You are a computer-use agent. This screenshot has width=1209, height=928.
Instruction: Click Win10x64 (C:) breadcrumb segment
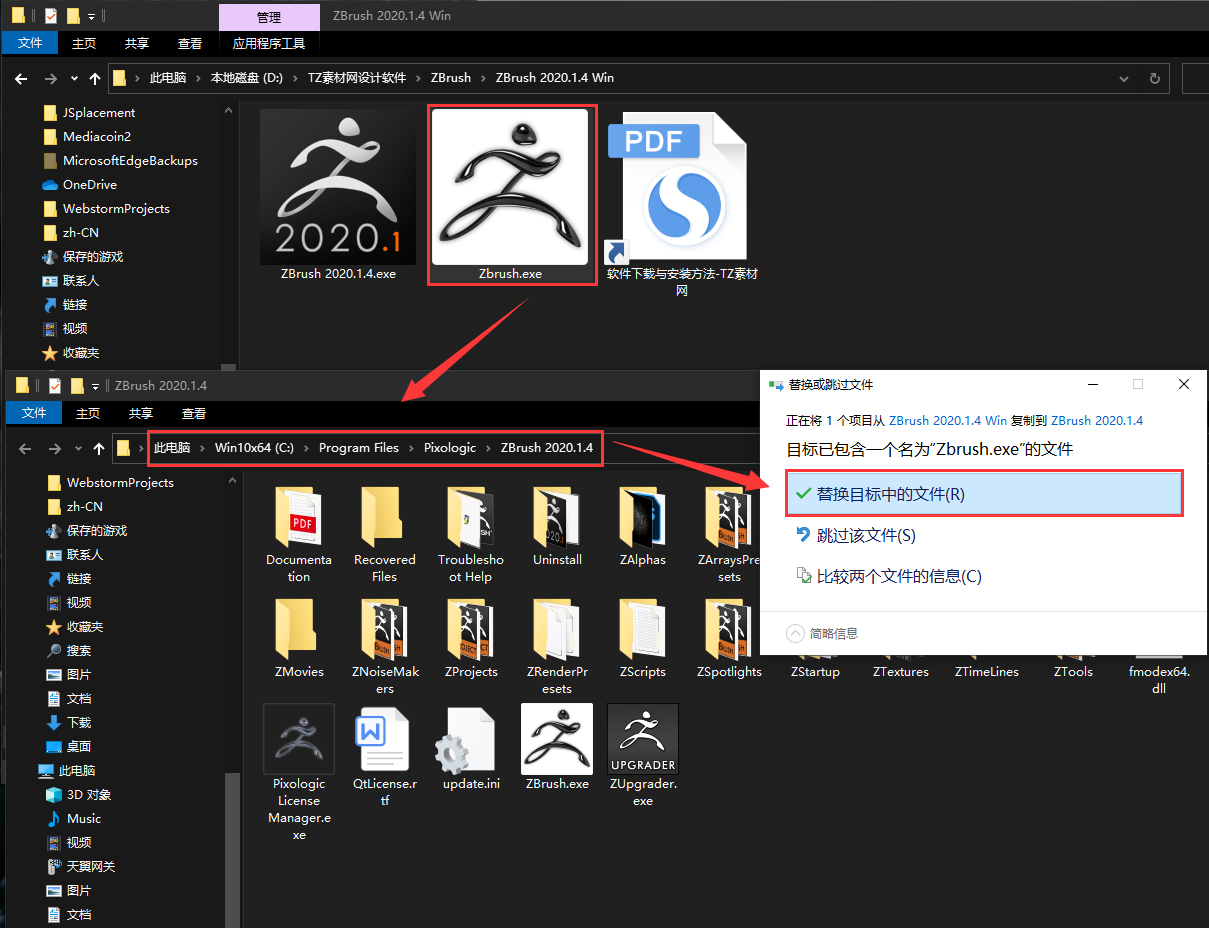pos(254,448)
